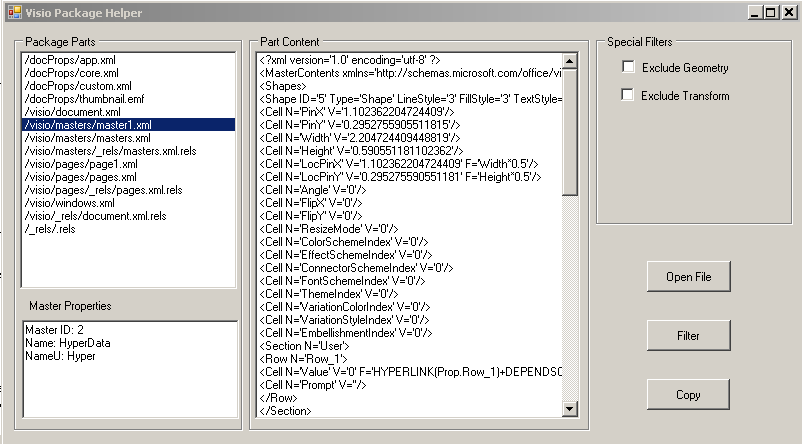Select /docProps/app.xml in Package Parts
The width and height of the screenshot is (802, 444).
tap(128, 60)
